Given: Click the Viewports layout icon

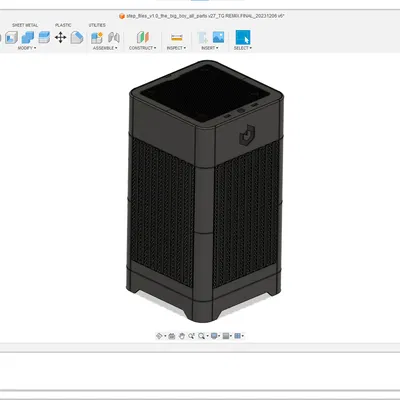Looking at the screenshot, I should coord(237,336).
